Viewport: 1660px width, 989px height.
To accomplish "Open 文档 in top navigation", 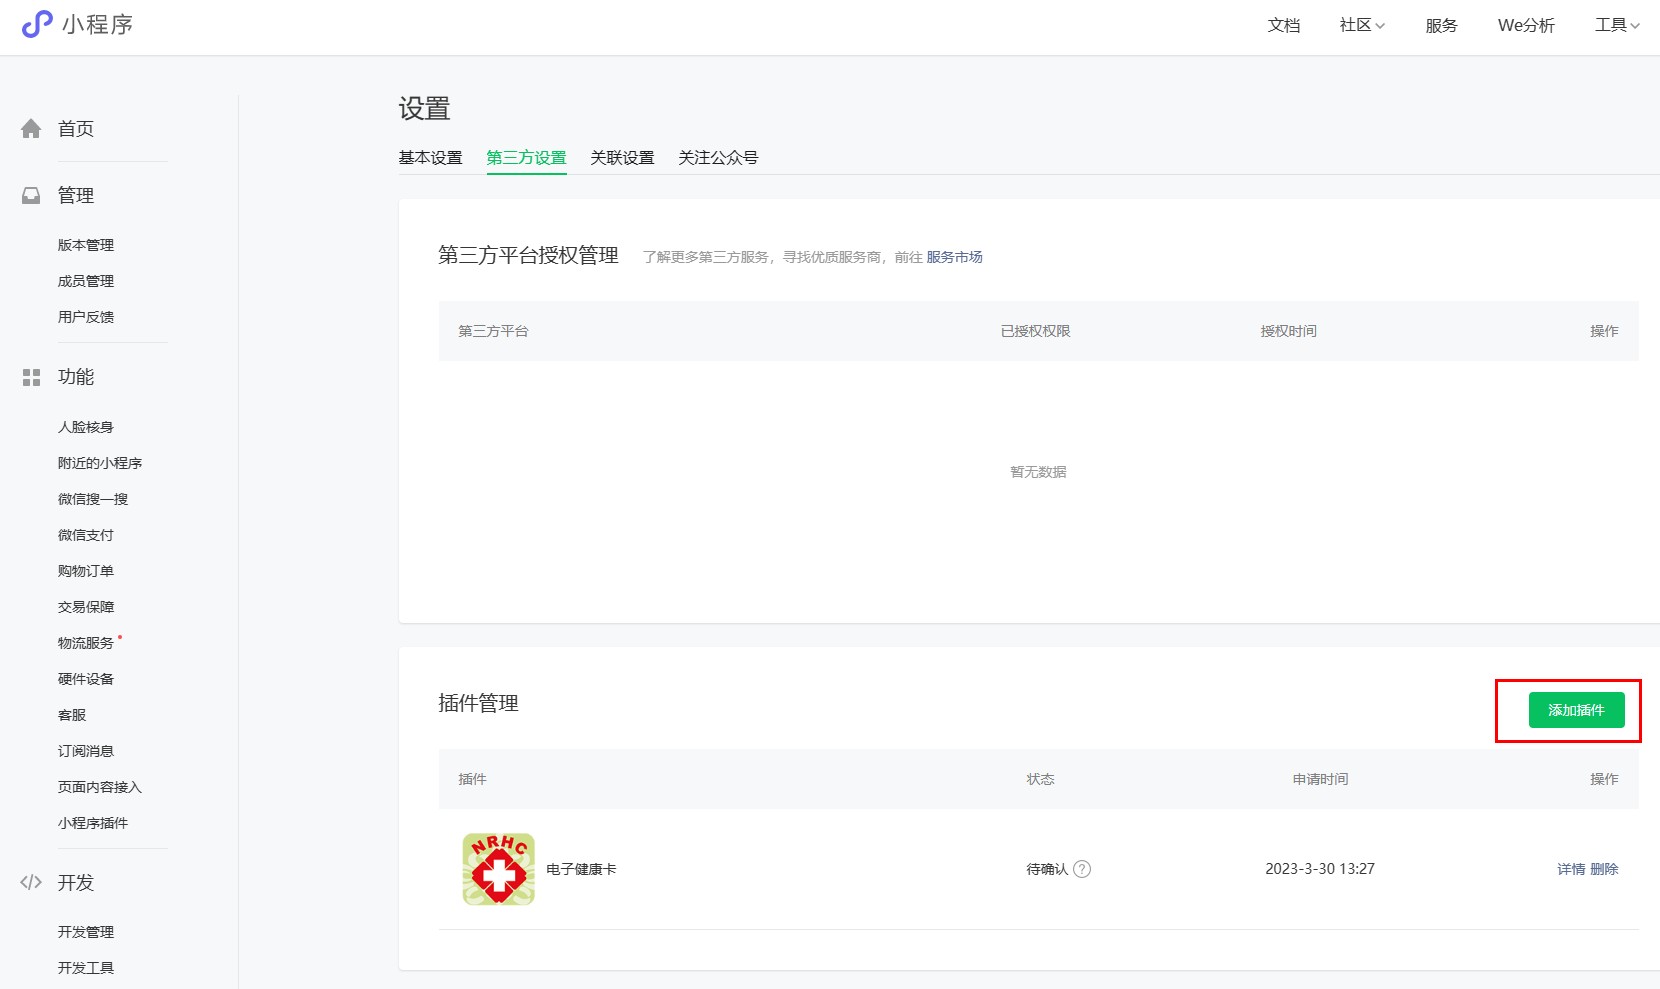I will tap(1284, 25).
